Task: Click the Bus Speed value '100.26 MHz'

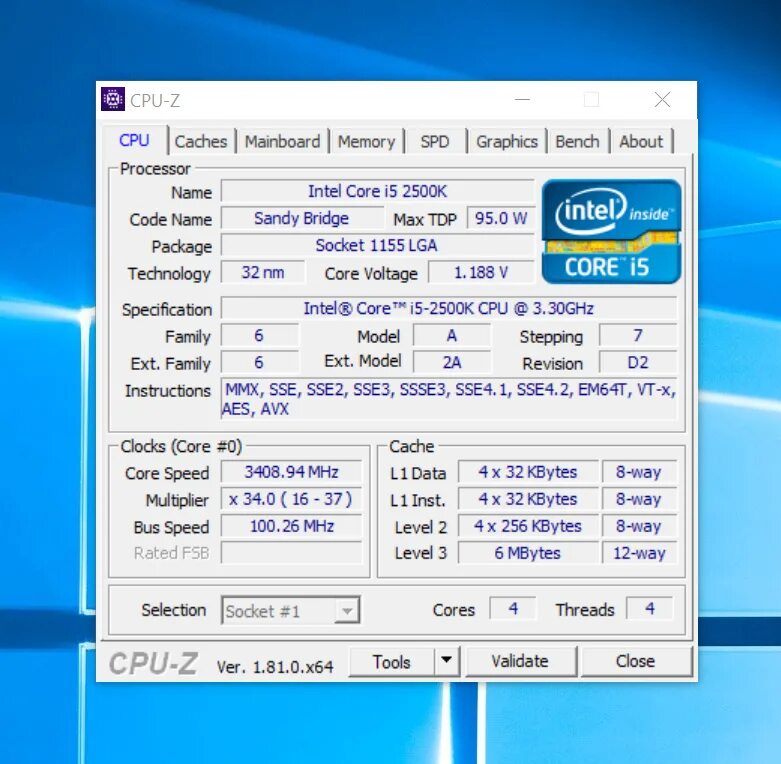Action: point(291,525)
